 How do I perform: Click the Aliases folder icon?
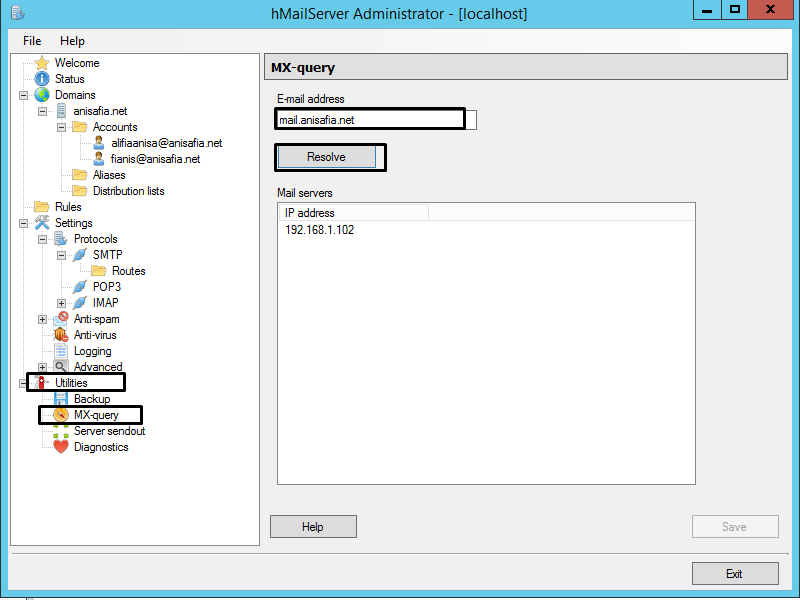pyautogui.click(x=80, y=174)
